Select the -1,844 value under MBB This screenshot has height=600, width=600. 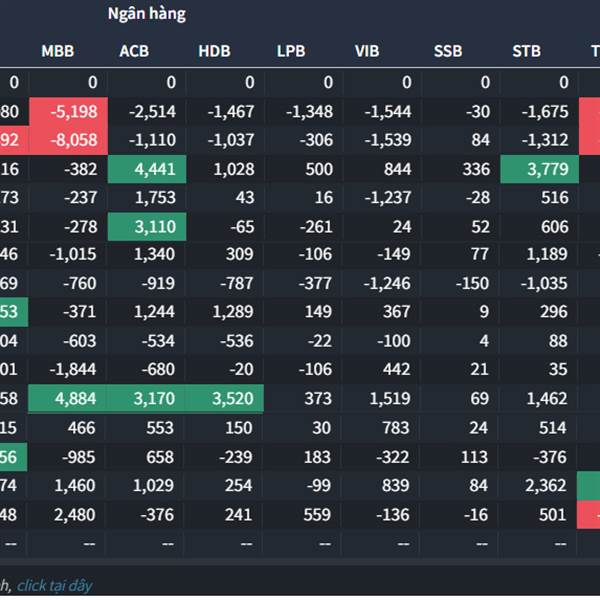pyautogui.click(x=73, y=369)
